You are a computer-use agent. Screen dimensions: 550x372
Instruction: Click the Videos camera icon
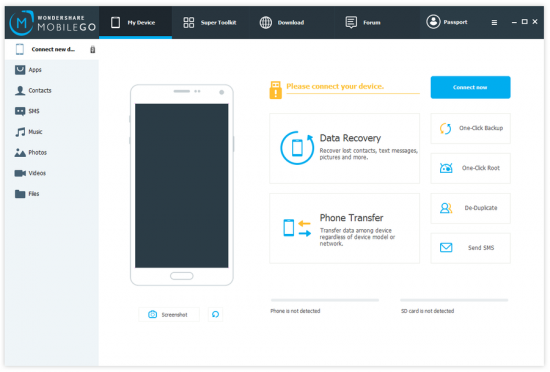pos(20,173)
